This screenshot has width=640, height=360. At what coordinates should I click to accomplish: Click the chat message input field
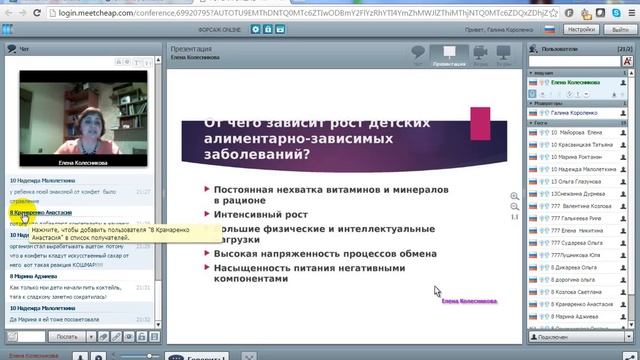click(x=31, y=337)
